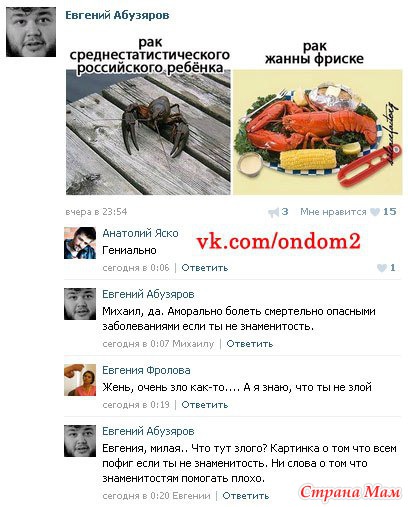The width and height of the screenshot is (408, 507).
Task: Open Евгений Абузяров's large profile avatar at the top
Action: tap(31, 32)
